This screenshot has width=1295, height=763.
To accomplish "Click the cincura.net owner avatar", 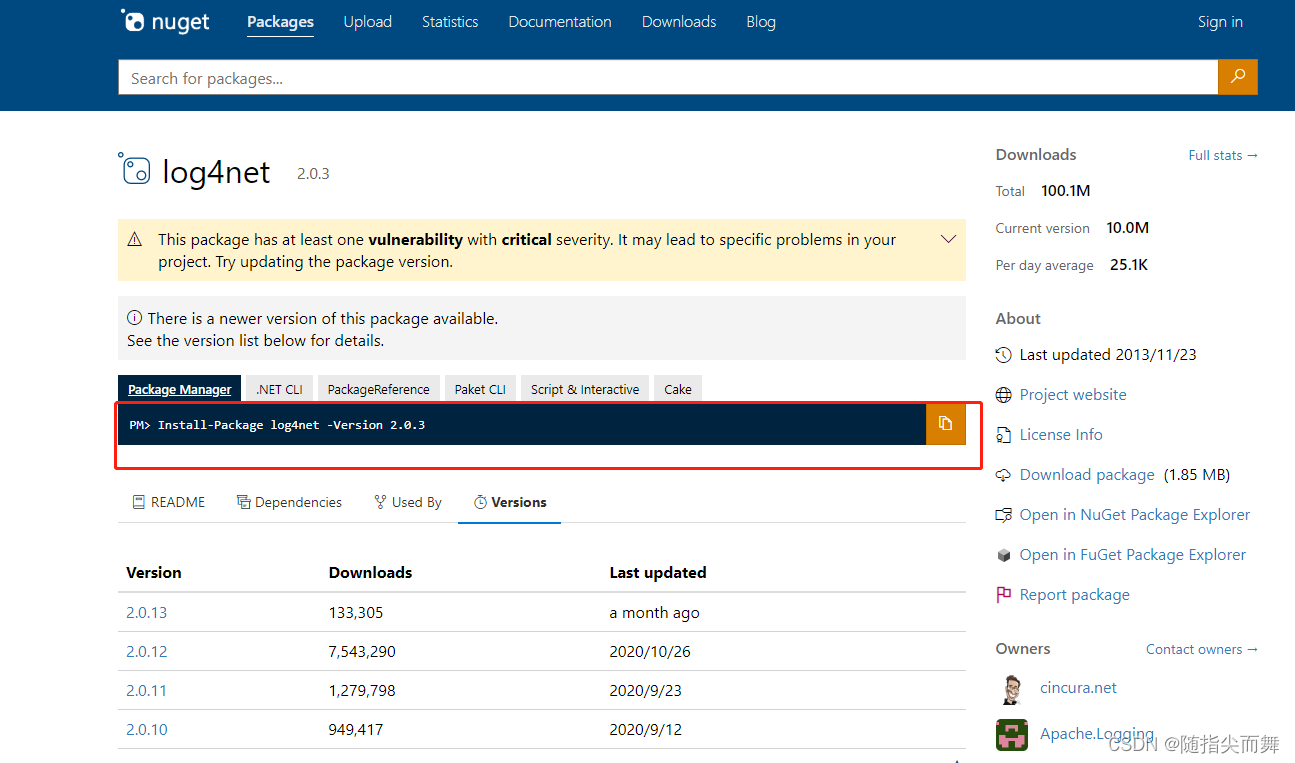I will pyautogui.click(x=1012, y=688).
